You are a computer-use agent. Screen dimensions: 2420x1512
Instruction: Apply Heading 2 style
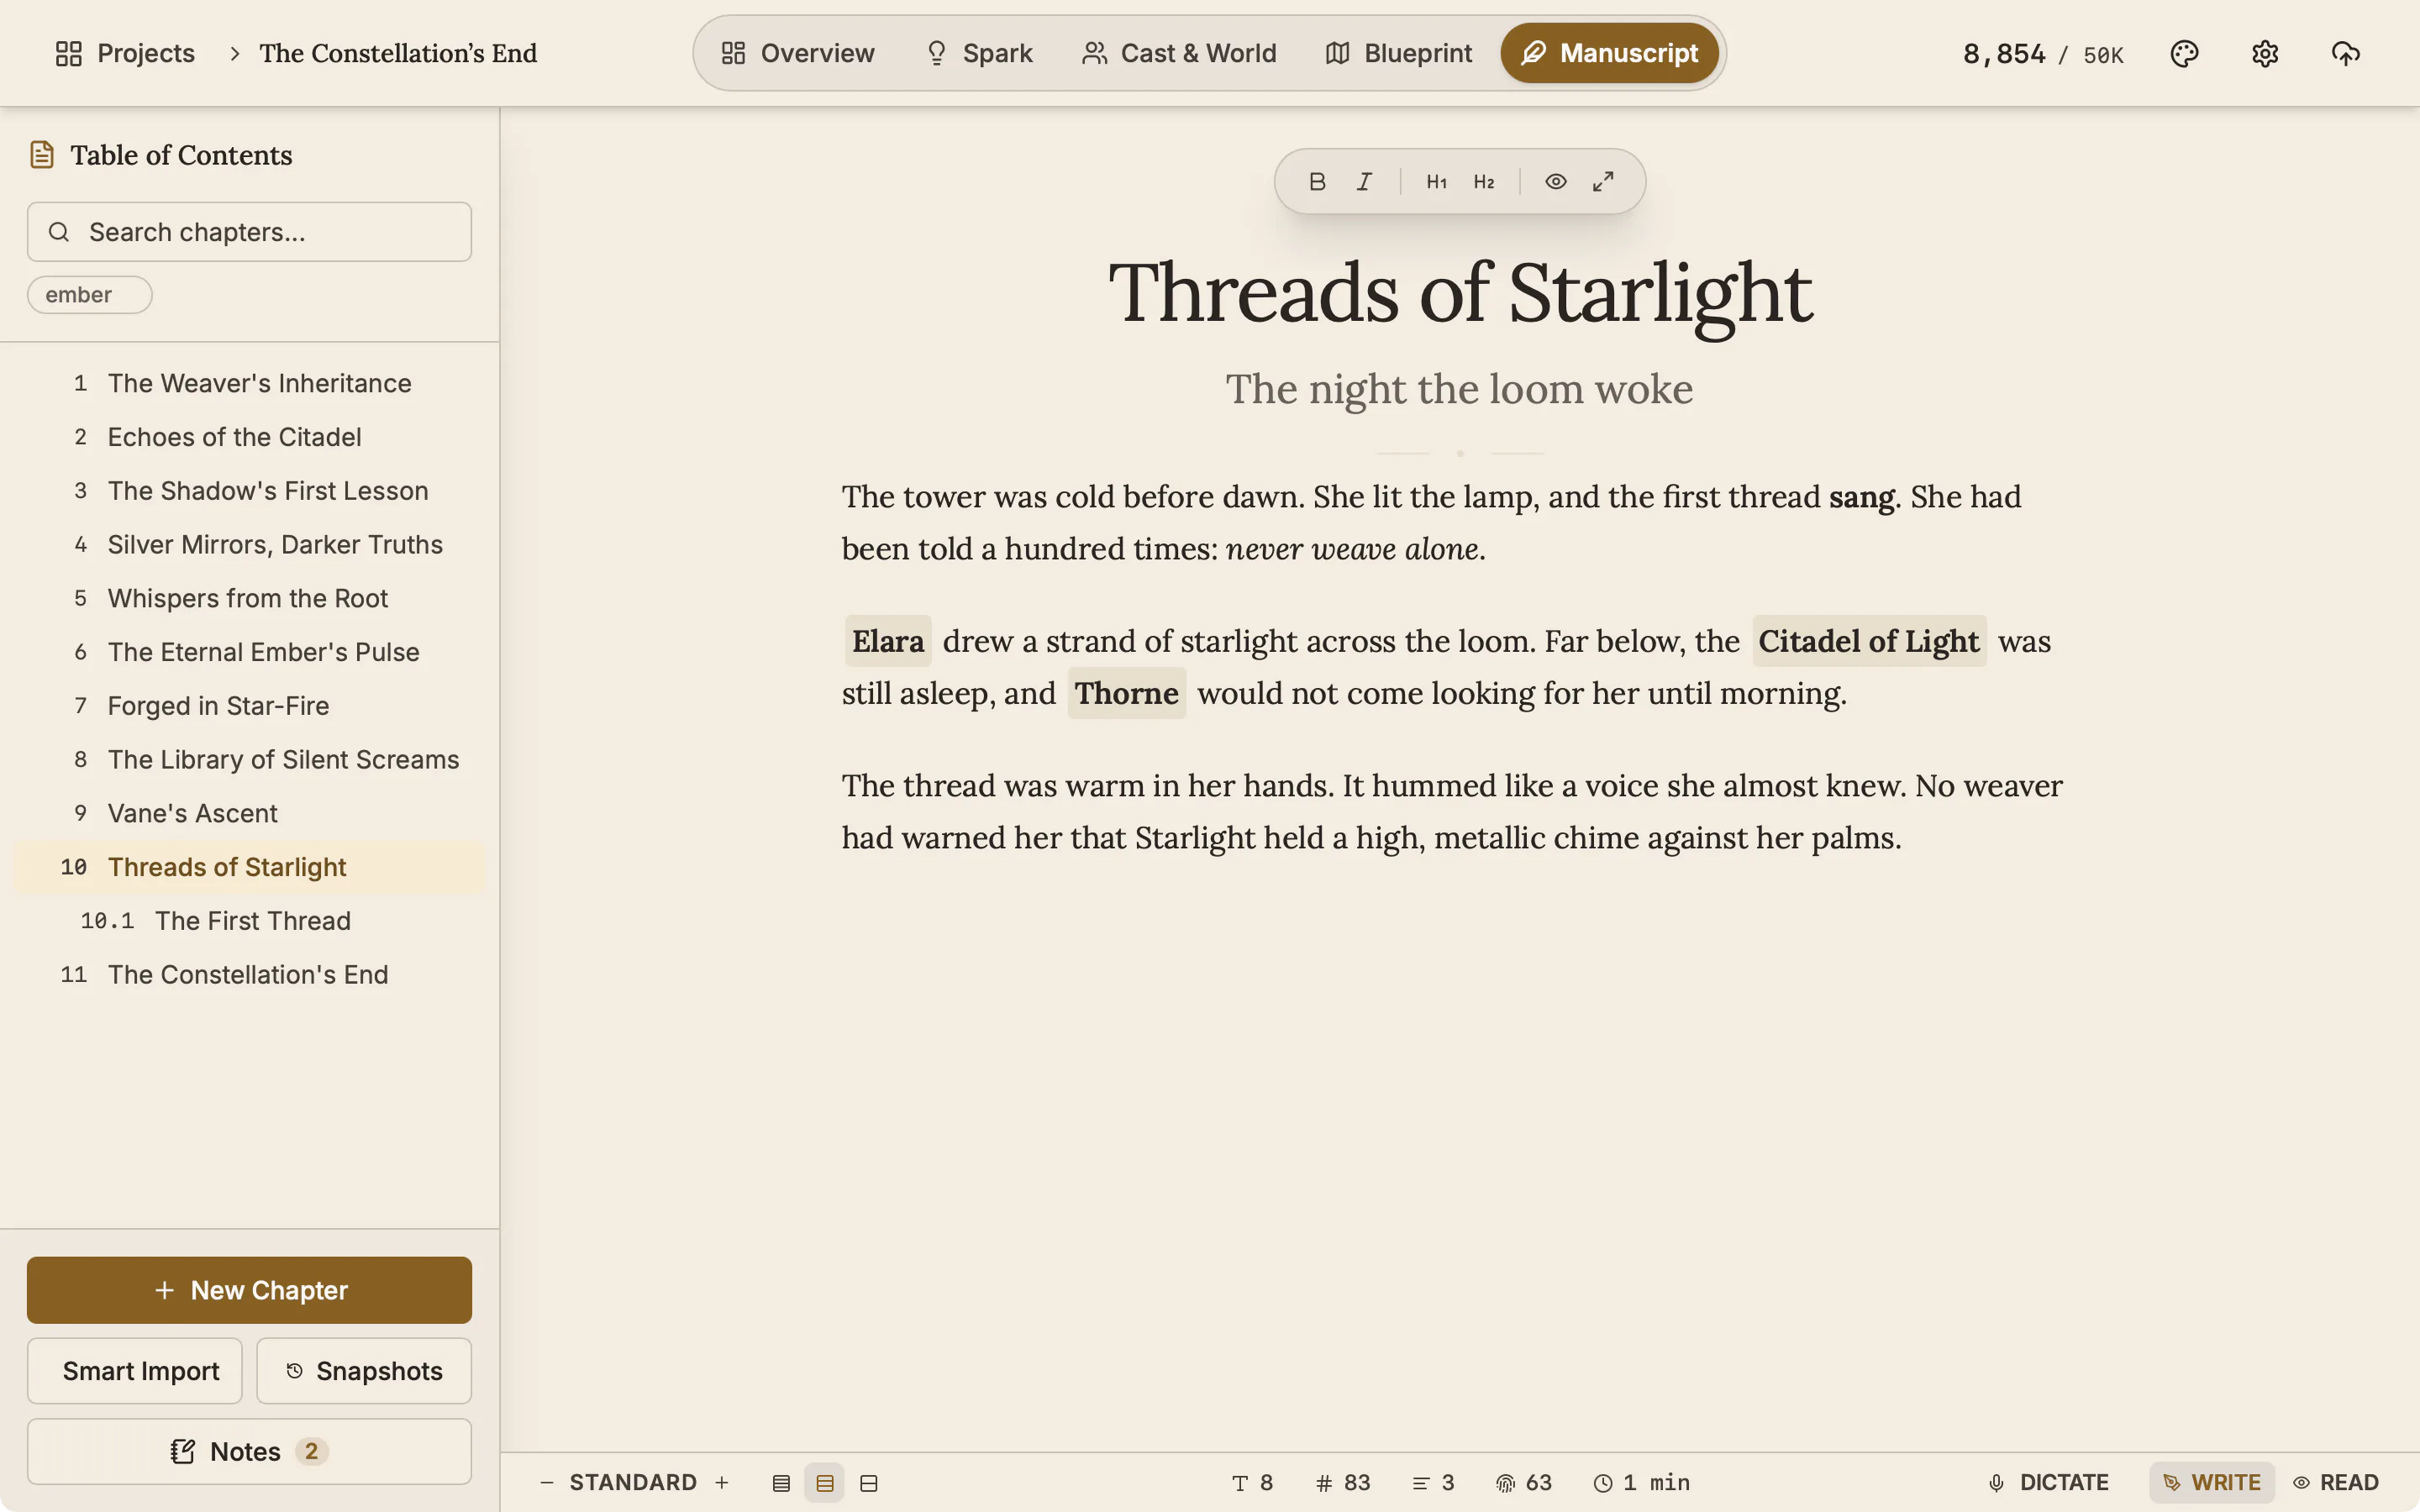pyautogui.click(x=1484, y=181)
